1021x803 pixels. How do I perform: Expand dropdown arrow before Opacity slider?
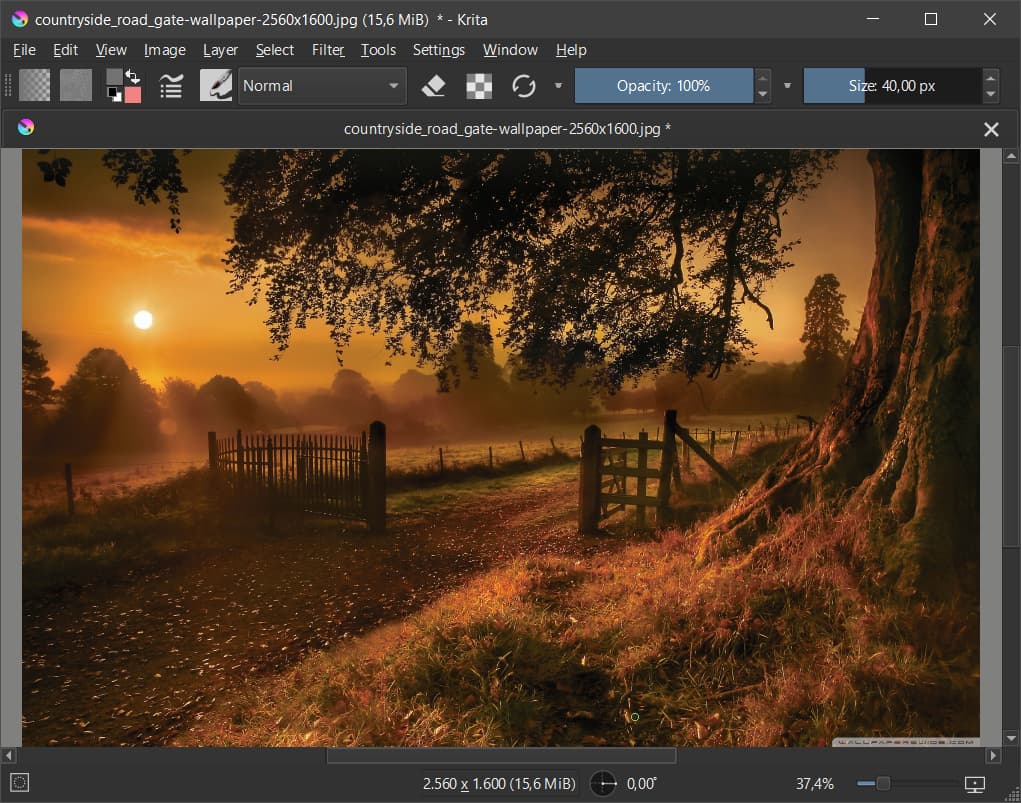[558, 86]
